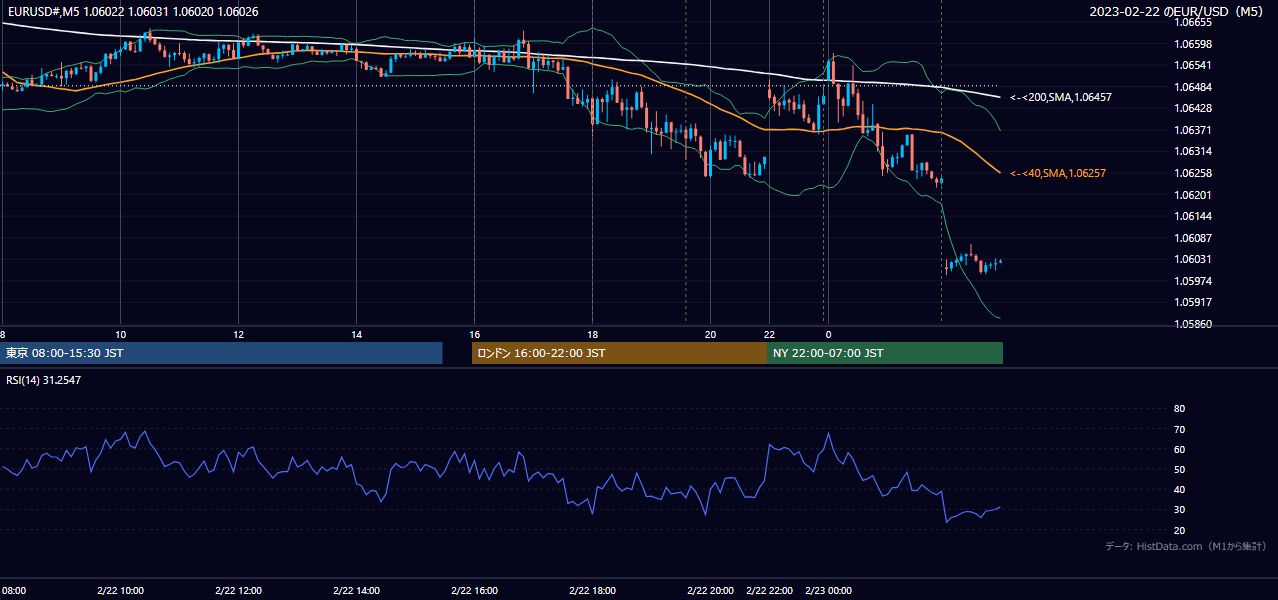
Task: Click hour marker 10 below price chart
Action: click(x=120, y=334)
